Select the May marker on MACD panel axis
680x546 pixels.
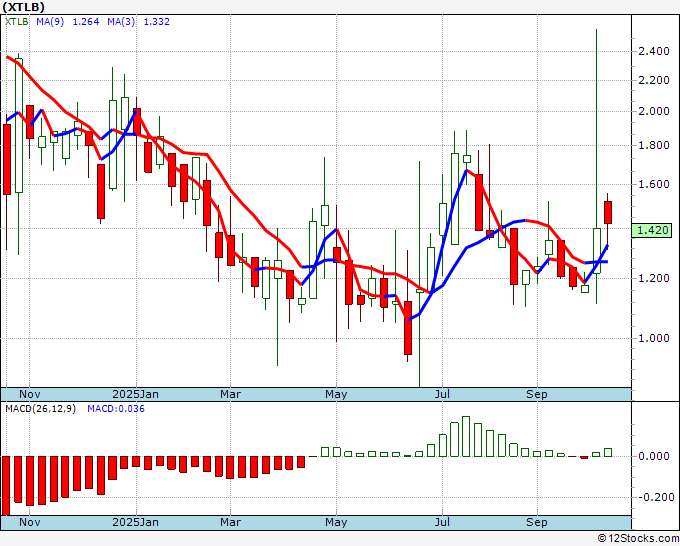coord(336,522)
